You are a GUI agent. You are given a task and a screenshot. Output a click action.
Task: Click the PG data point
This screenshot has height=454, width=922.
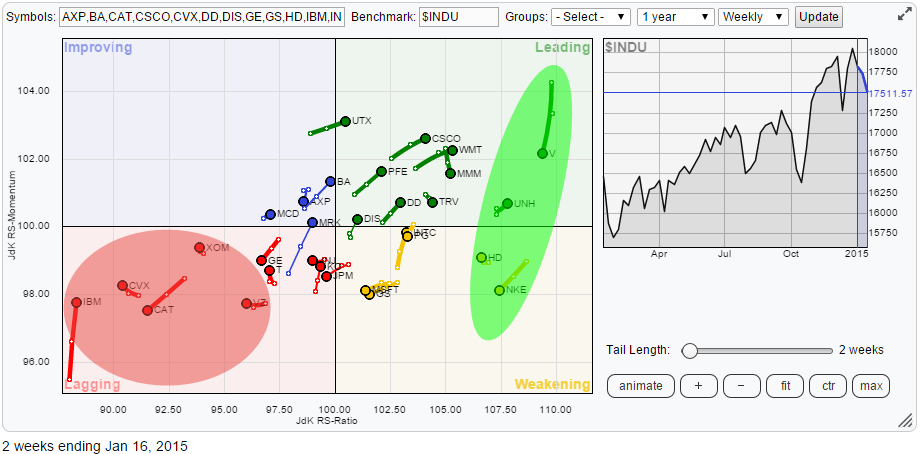coord(407,236)
